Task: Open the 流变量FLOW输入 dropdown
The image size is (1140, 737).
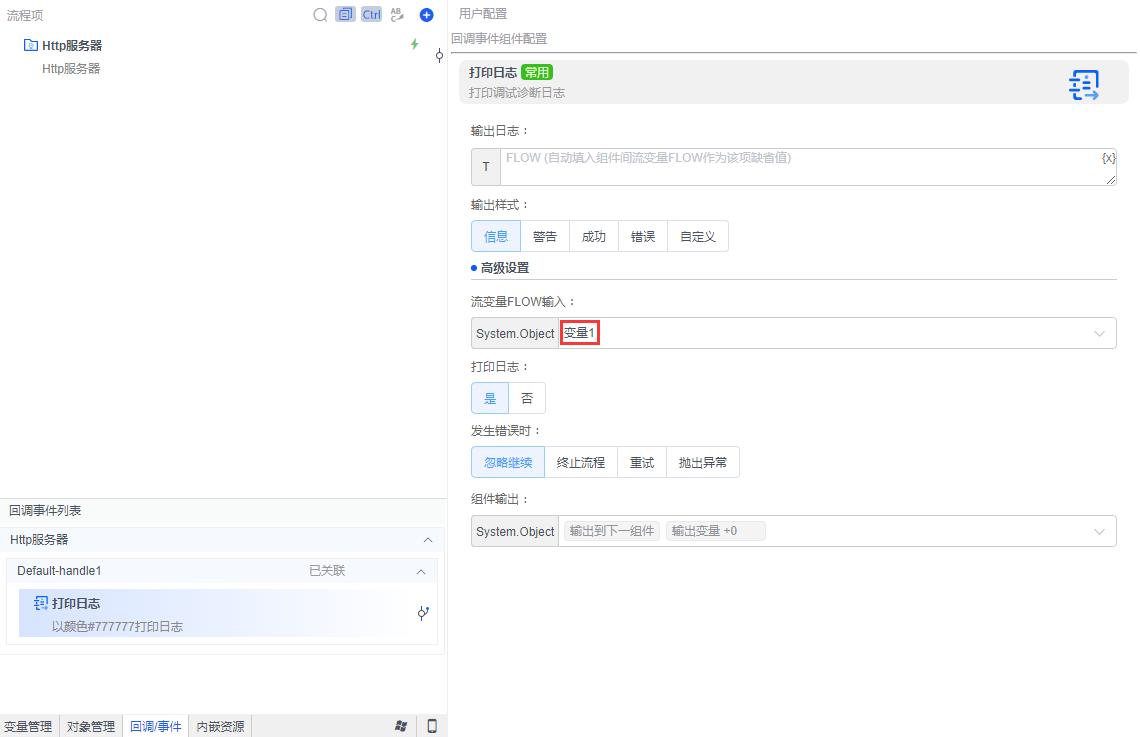Action: tap(1098, 332)
